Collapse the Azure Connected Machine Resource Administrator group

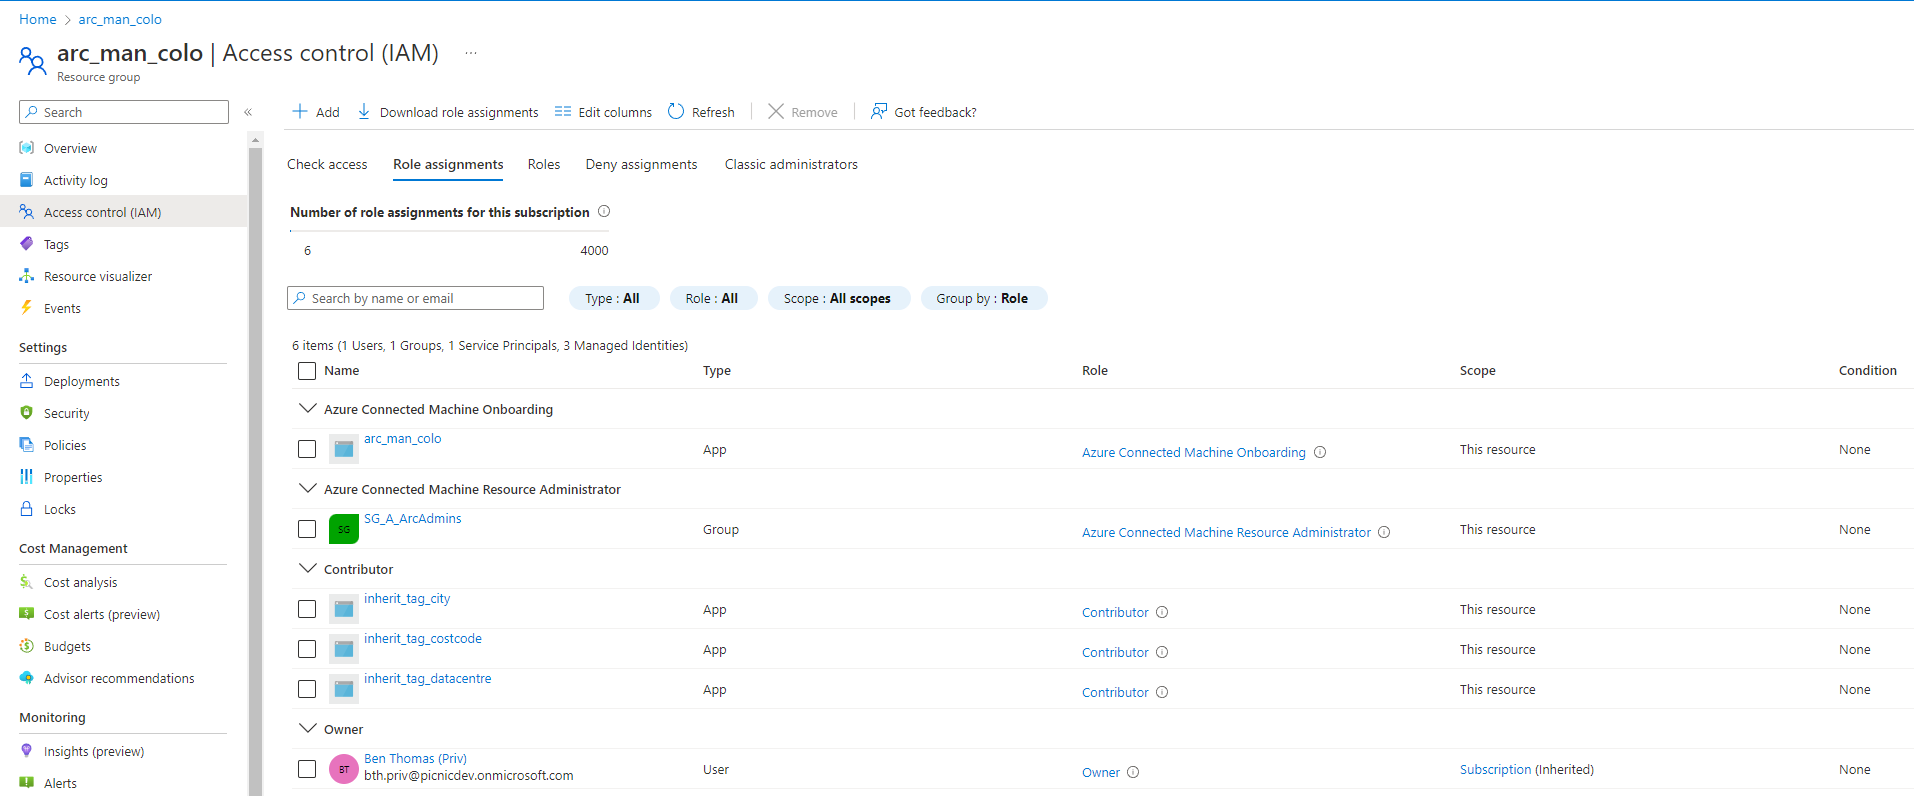click(x=308, y=488)
